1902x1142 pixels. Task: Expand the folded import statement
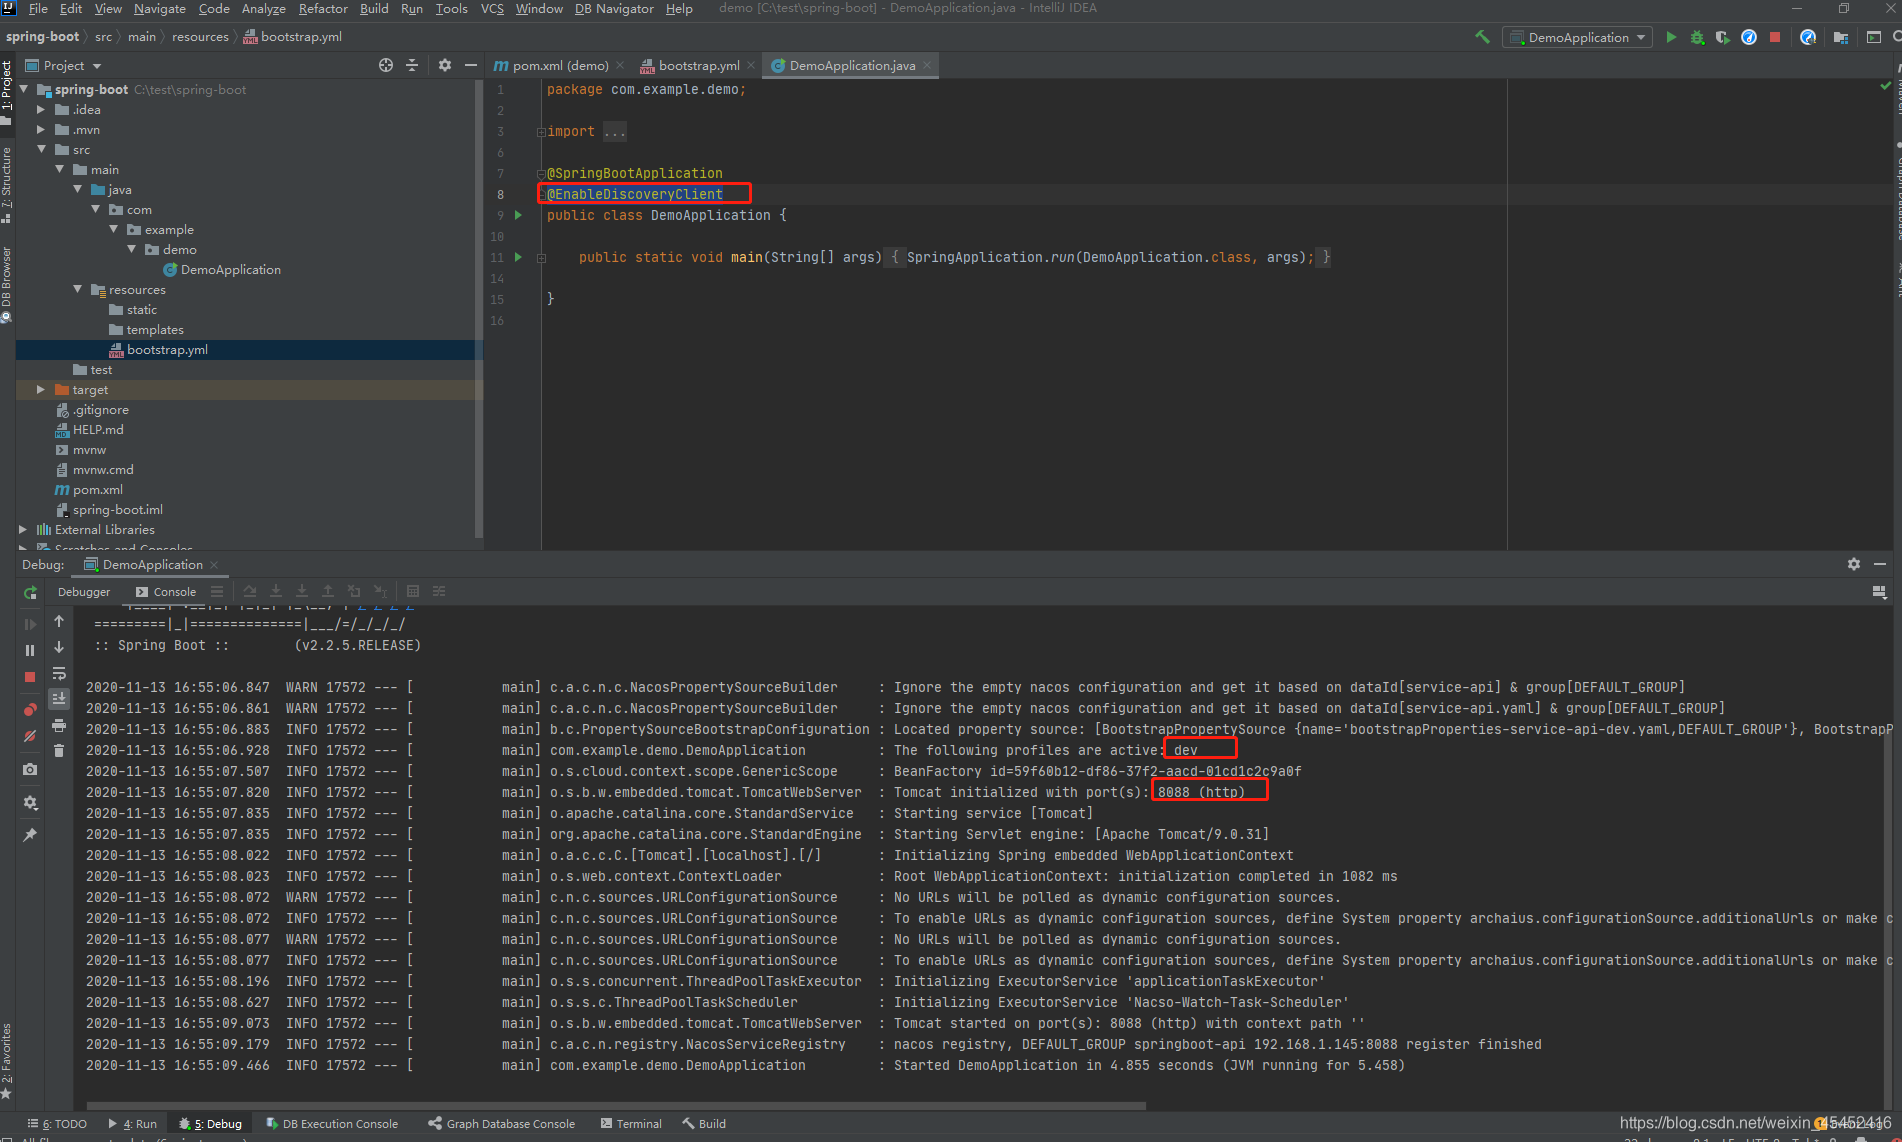point(541,132)
